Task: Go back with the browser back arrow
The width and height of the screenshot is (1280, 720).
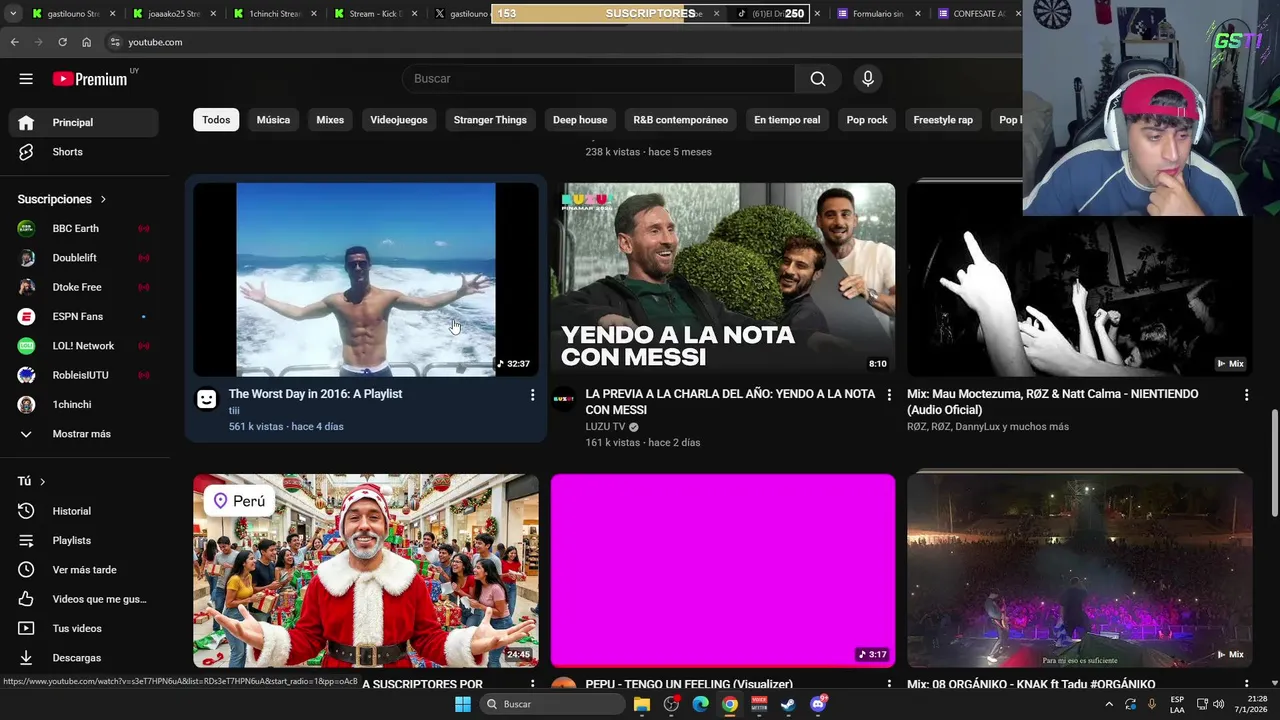Action: 14,42
